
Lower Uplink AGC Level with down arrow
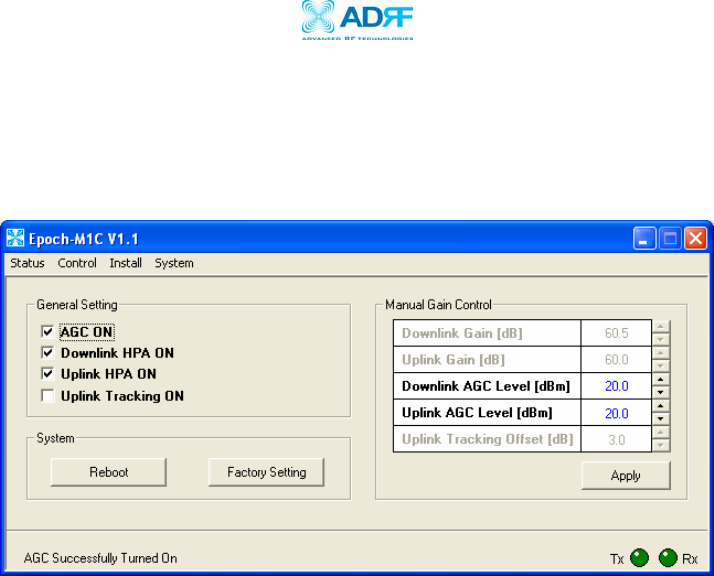click(661, 418)
